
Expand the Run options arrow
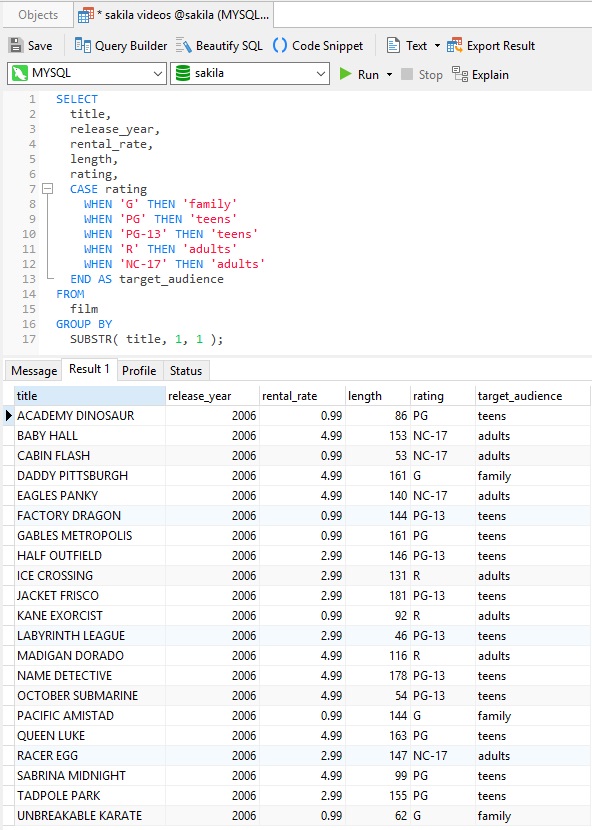coord(389,74)
